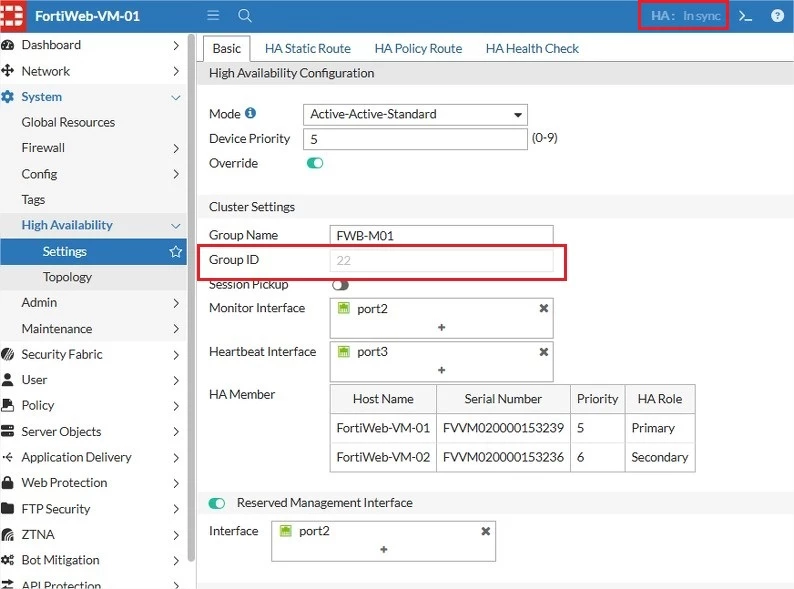The width and height of the screenshot is (794, 589).
Task: Click the HA In sync status
Action: pos(685,16)
